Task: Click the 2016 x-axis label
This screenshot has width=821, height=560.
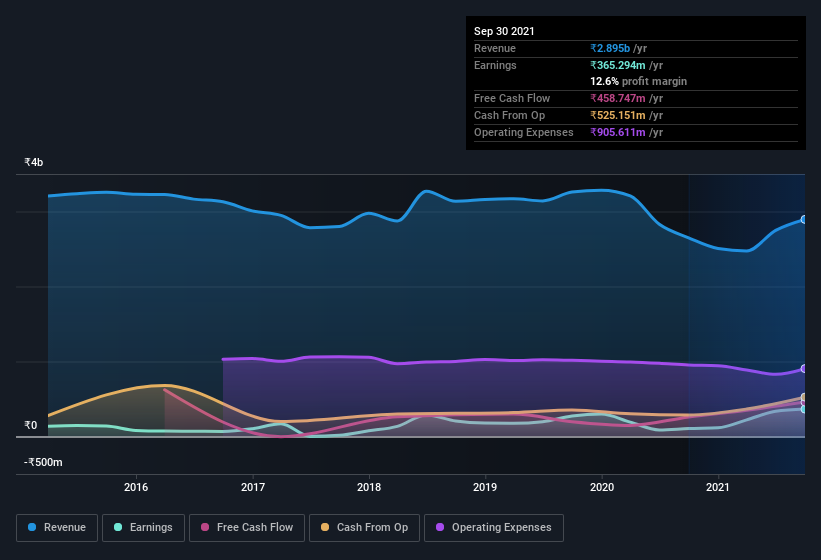Action: point(136,487)
